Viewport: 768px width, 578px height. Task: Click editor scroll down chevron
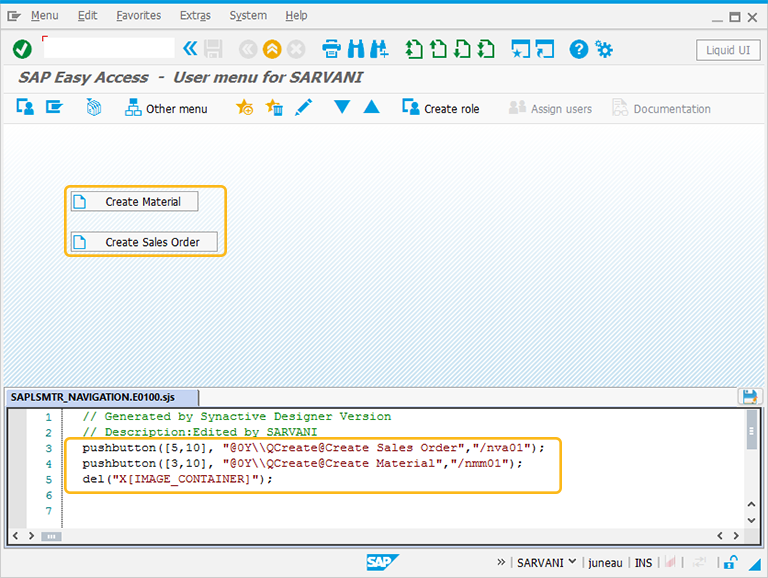(x=752, y=520)
